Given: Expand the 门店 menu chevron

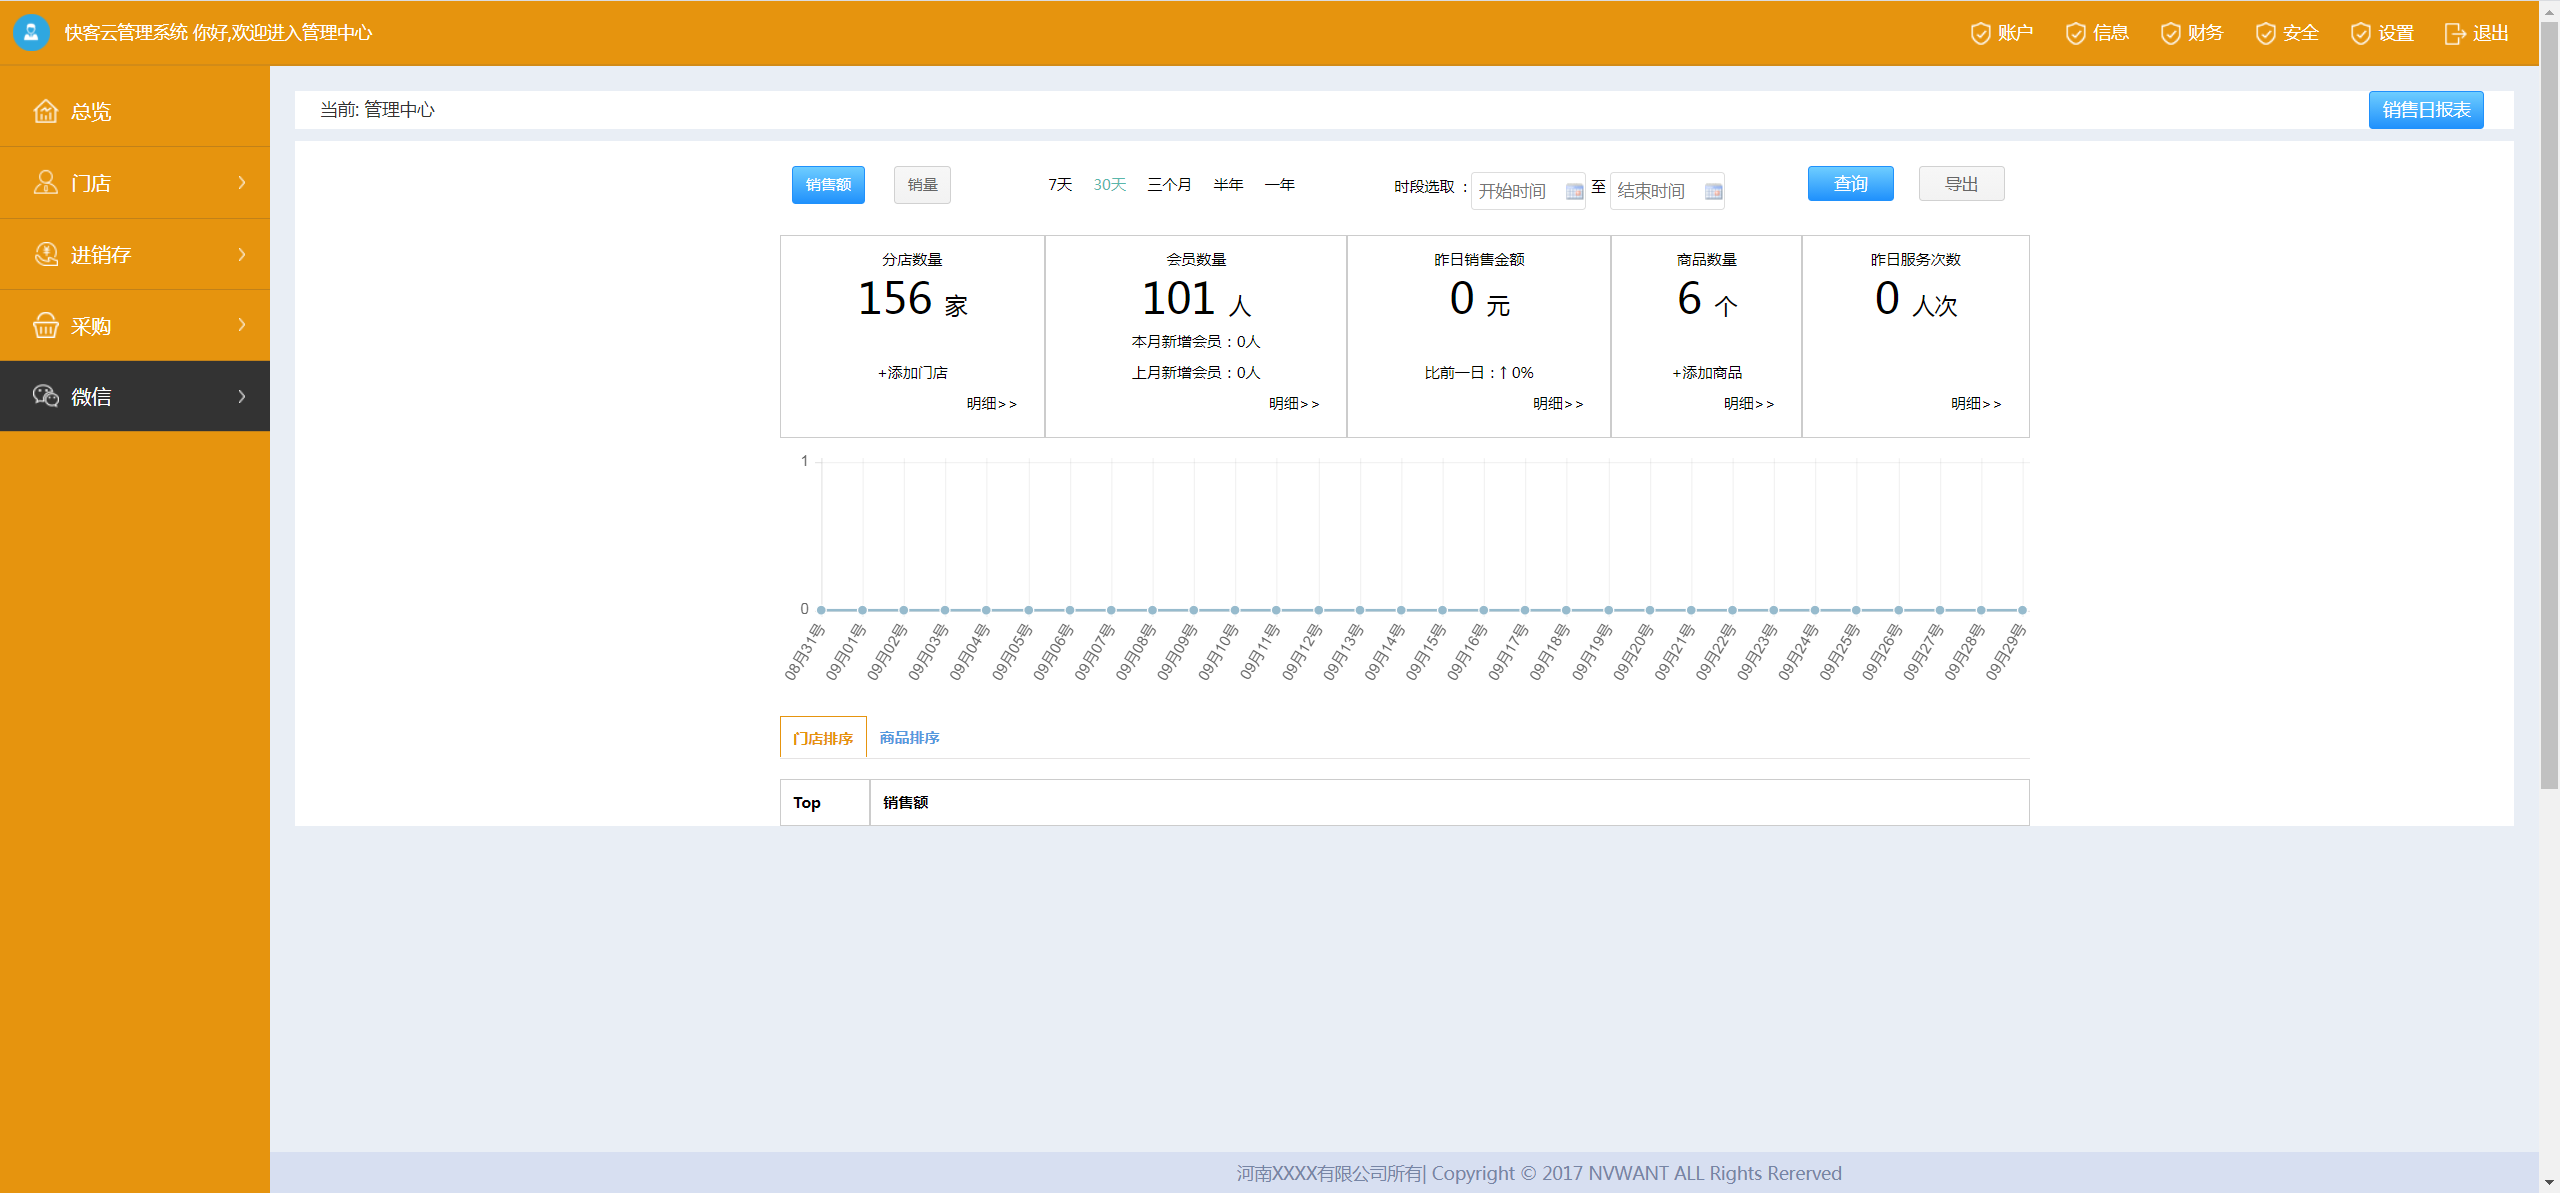Looking at the screenshot, I should click(x=242, y=182).
